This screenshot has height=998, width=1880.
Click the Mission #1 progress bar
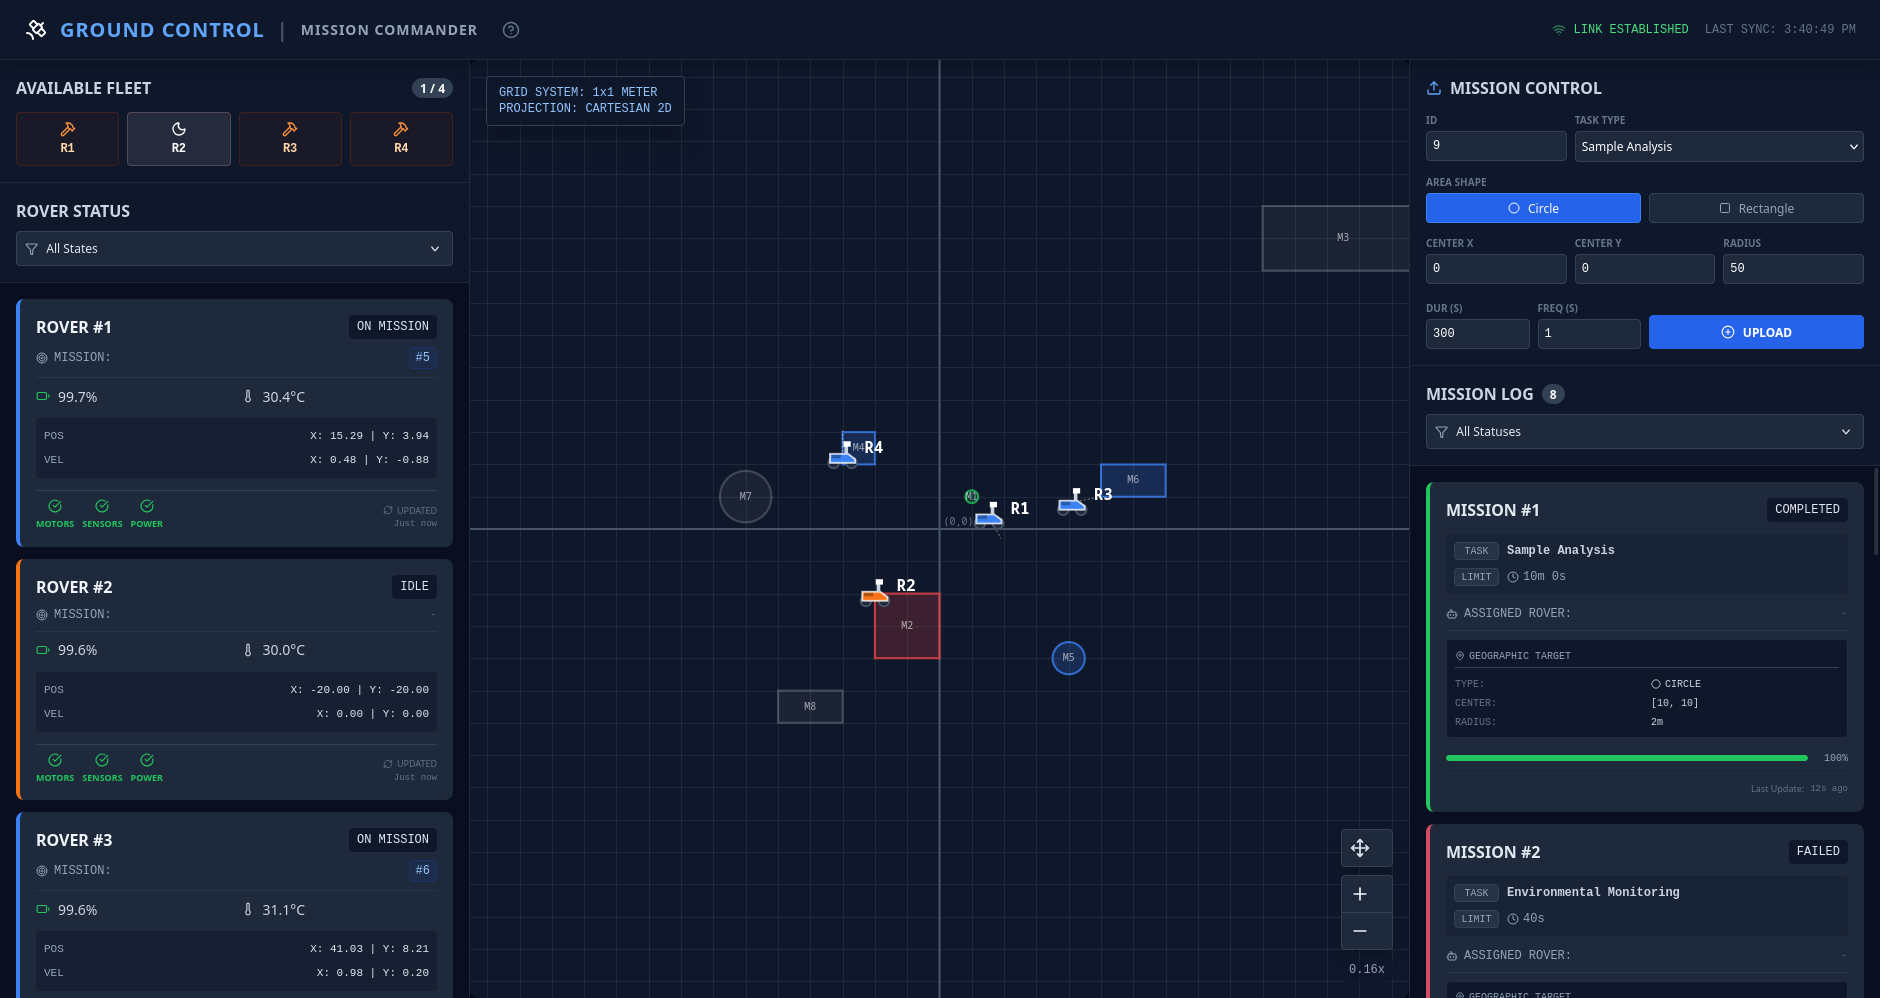click(1626, 758)
